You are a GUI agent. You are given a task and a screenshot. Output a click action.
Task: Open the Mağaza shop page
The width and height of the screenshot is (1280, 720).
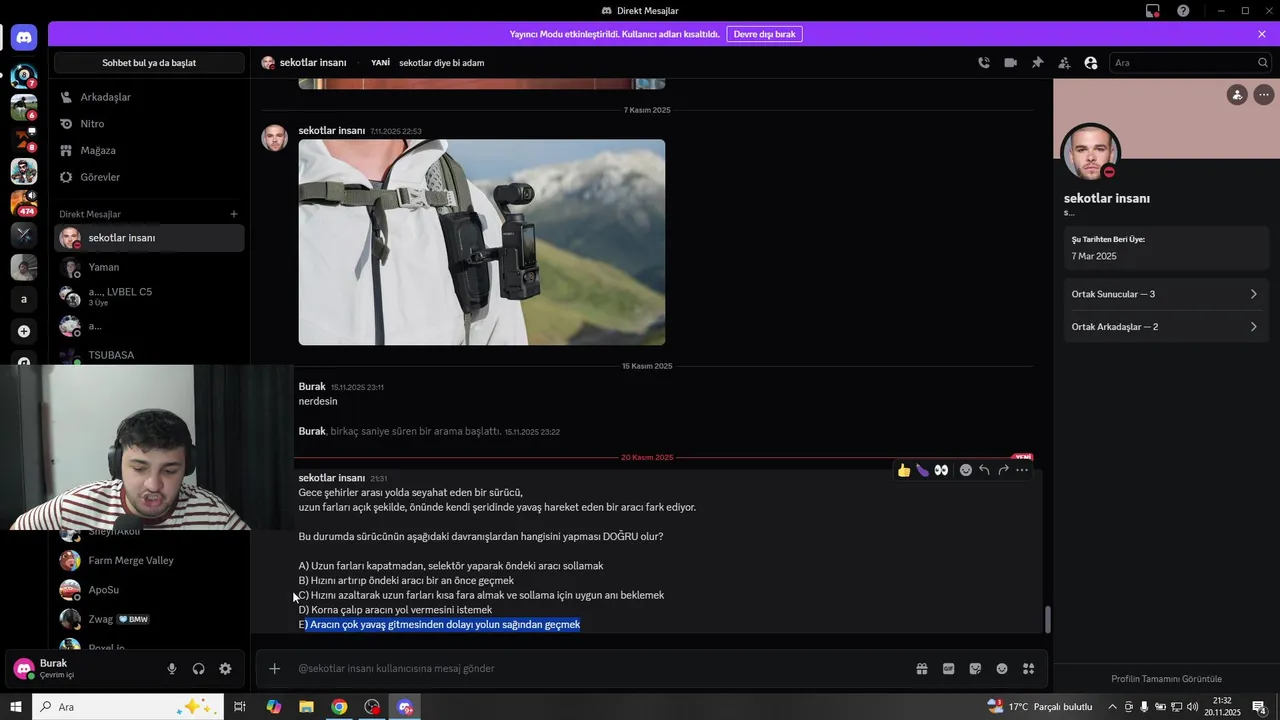(x=149, y=150)
